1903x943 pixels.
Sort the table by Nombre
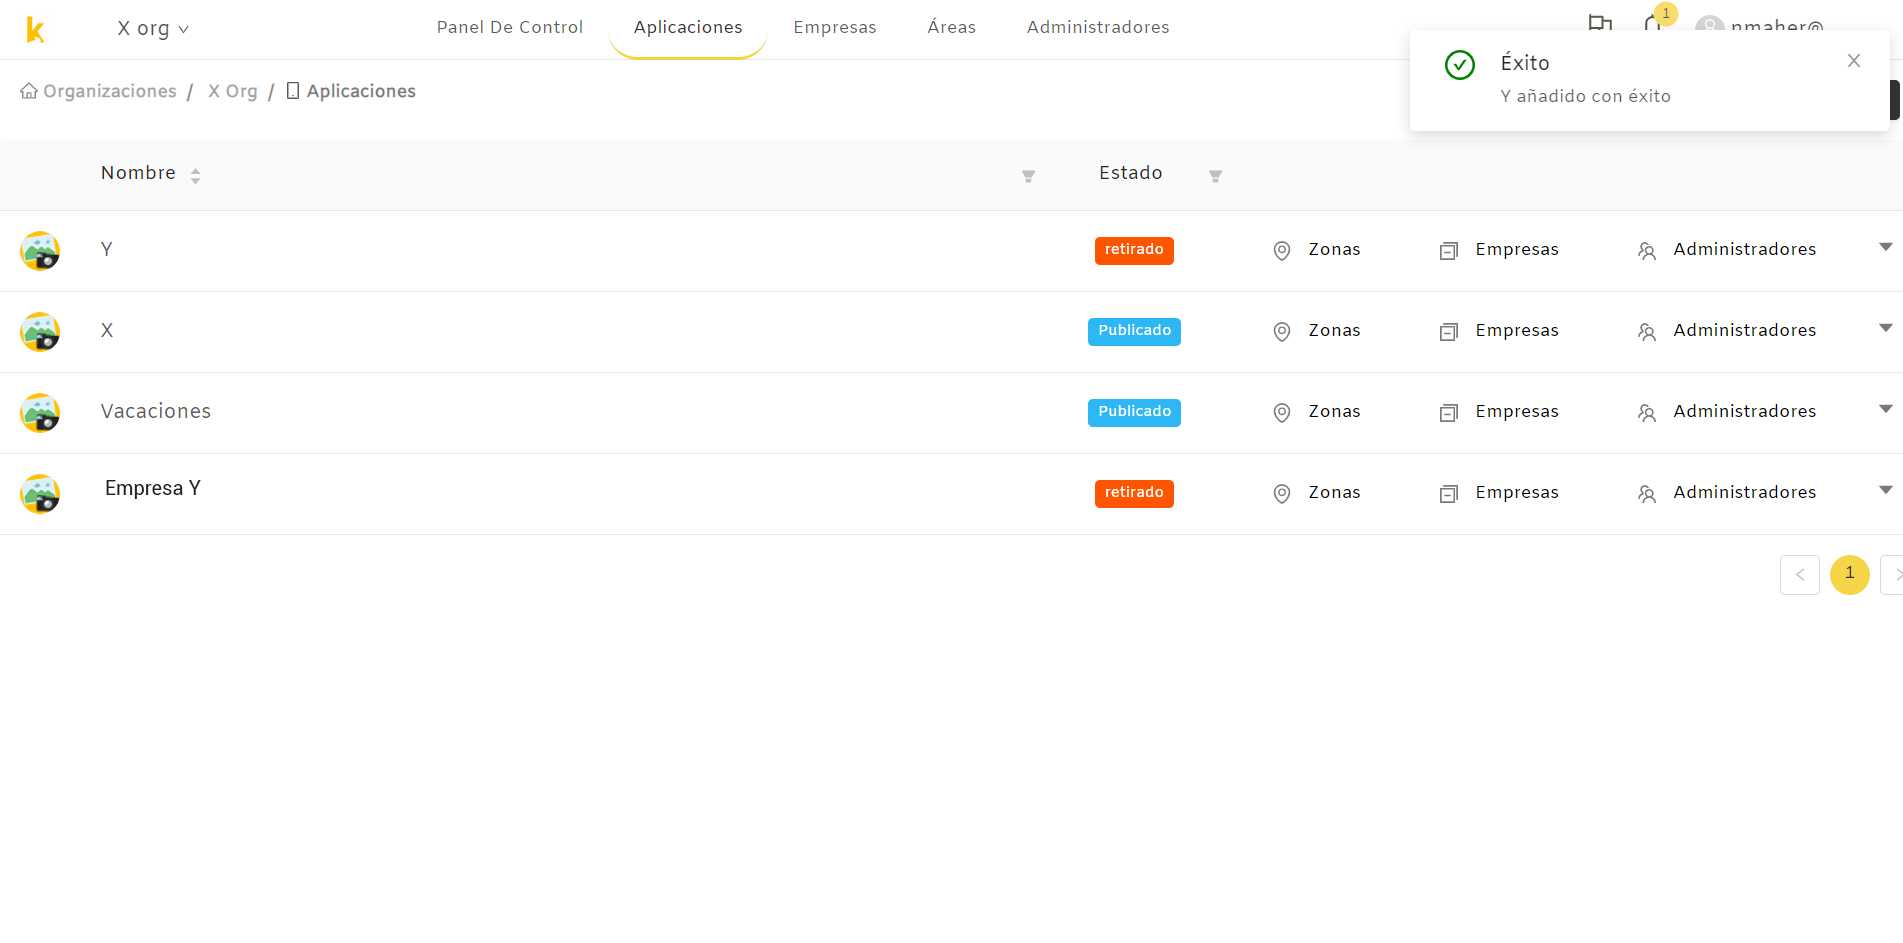point(195,176)
